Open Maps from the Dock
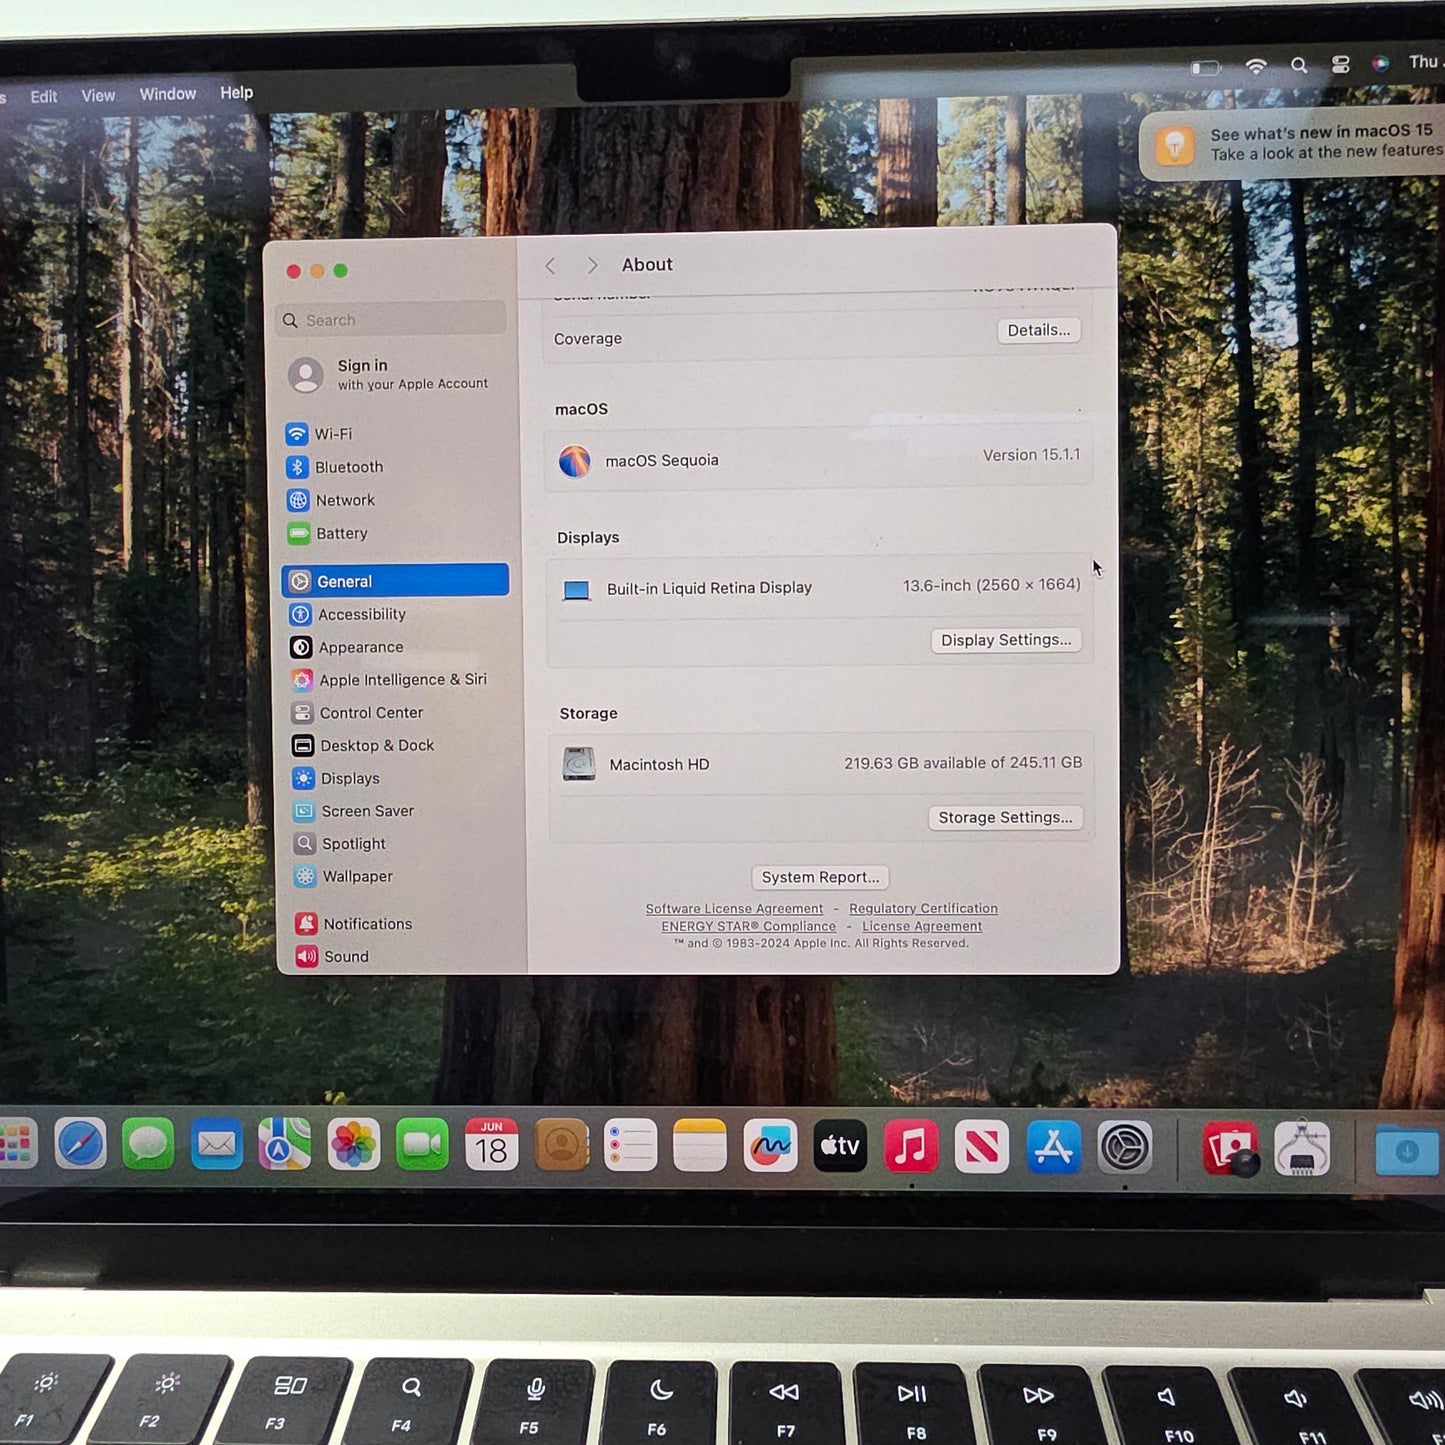 click(x=284, y=1144)
